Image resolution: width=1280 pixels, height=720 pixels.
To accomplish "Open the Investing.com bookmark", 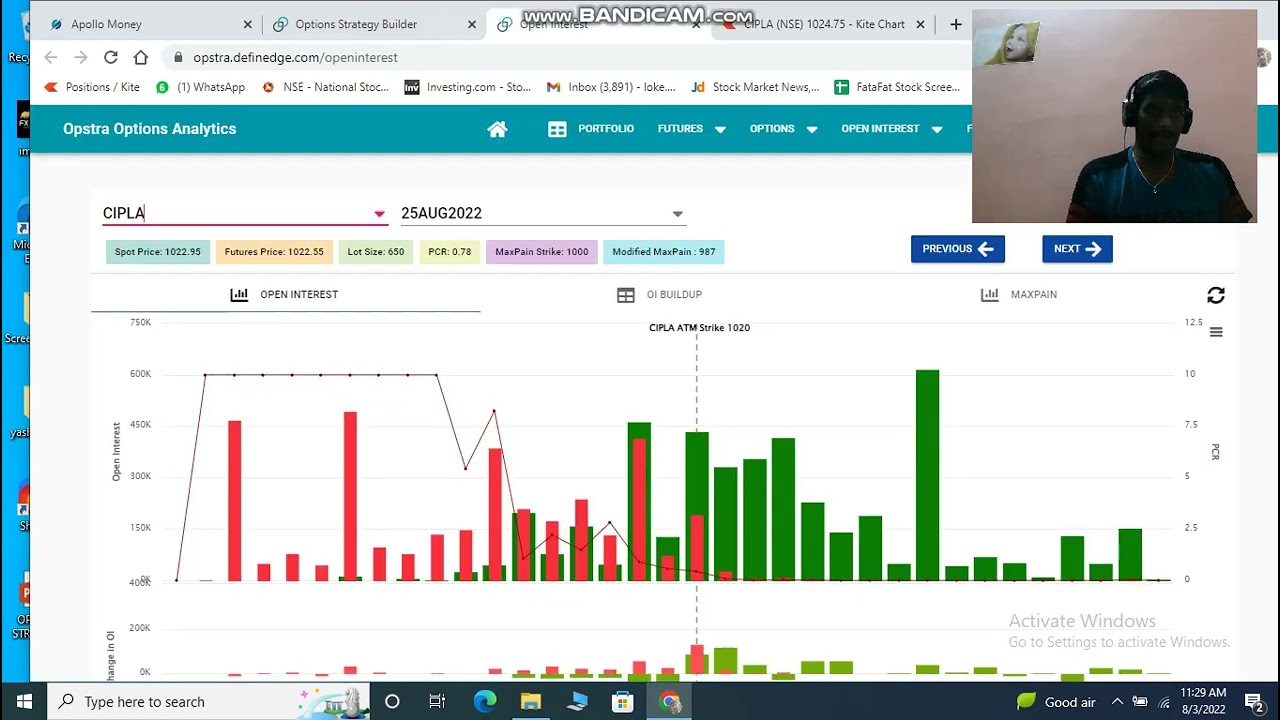I will [x=468, y=87].
